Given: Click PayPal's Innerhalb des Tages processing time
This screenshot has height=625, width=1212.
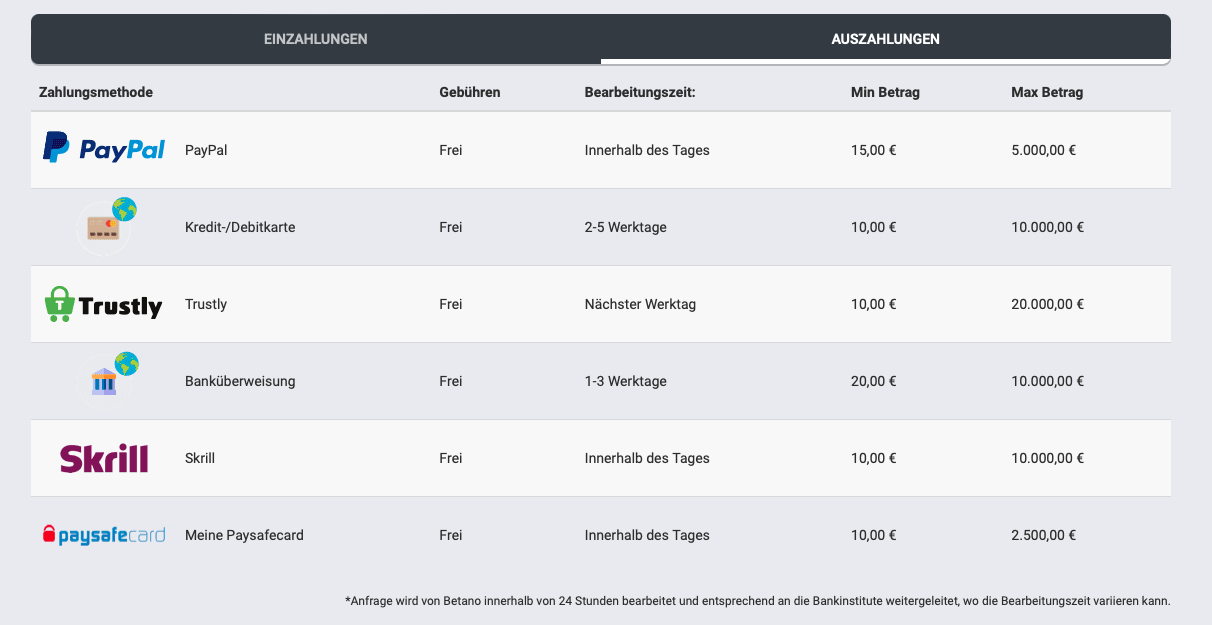Looking at the screenshot, I should [647, 150].
